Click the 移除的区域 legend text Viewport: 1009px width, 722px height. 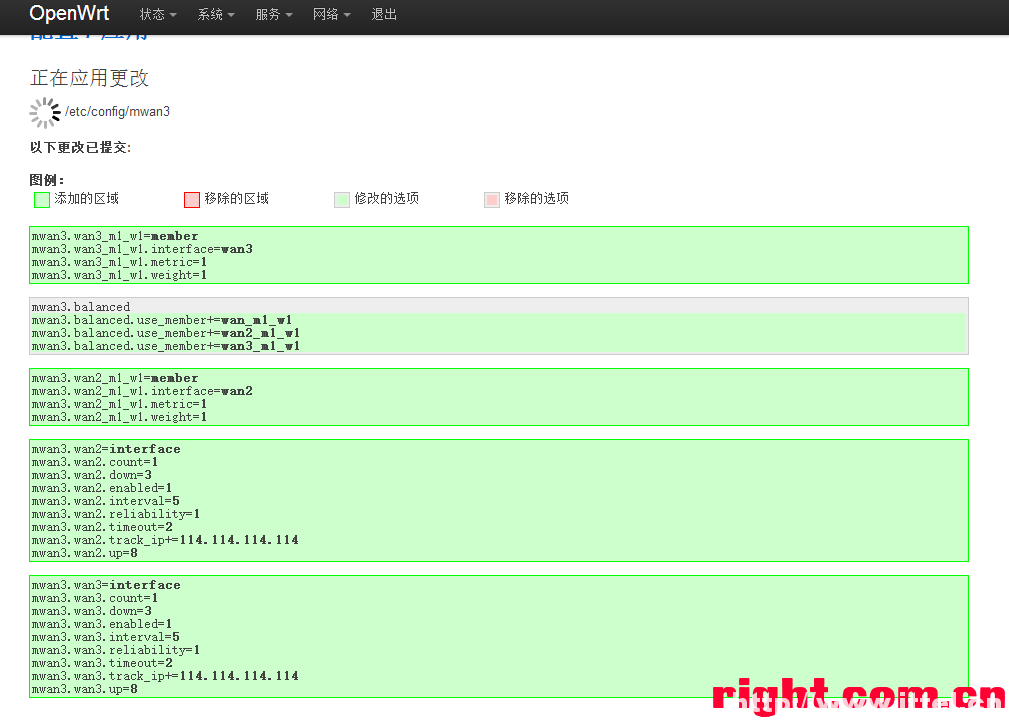[x=237, y=198]
